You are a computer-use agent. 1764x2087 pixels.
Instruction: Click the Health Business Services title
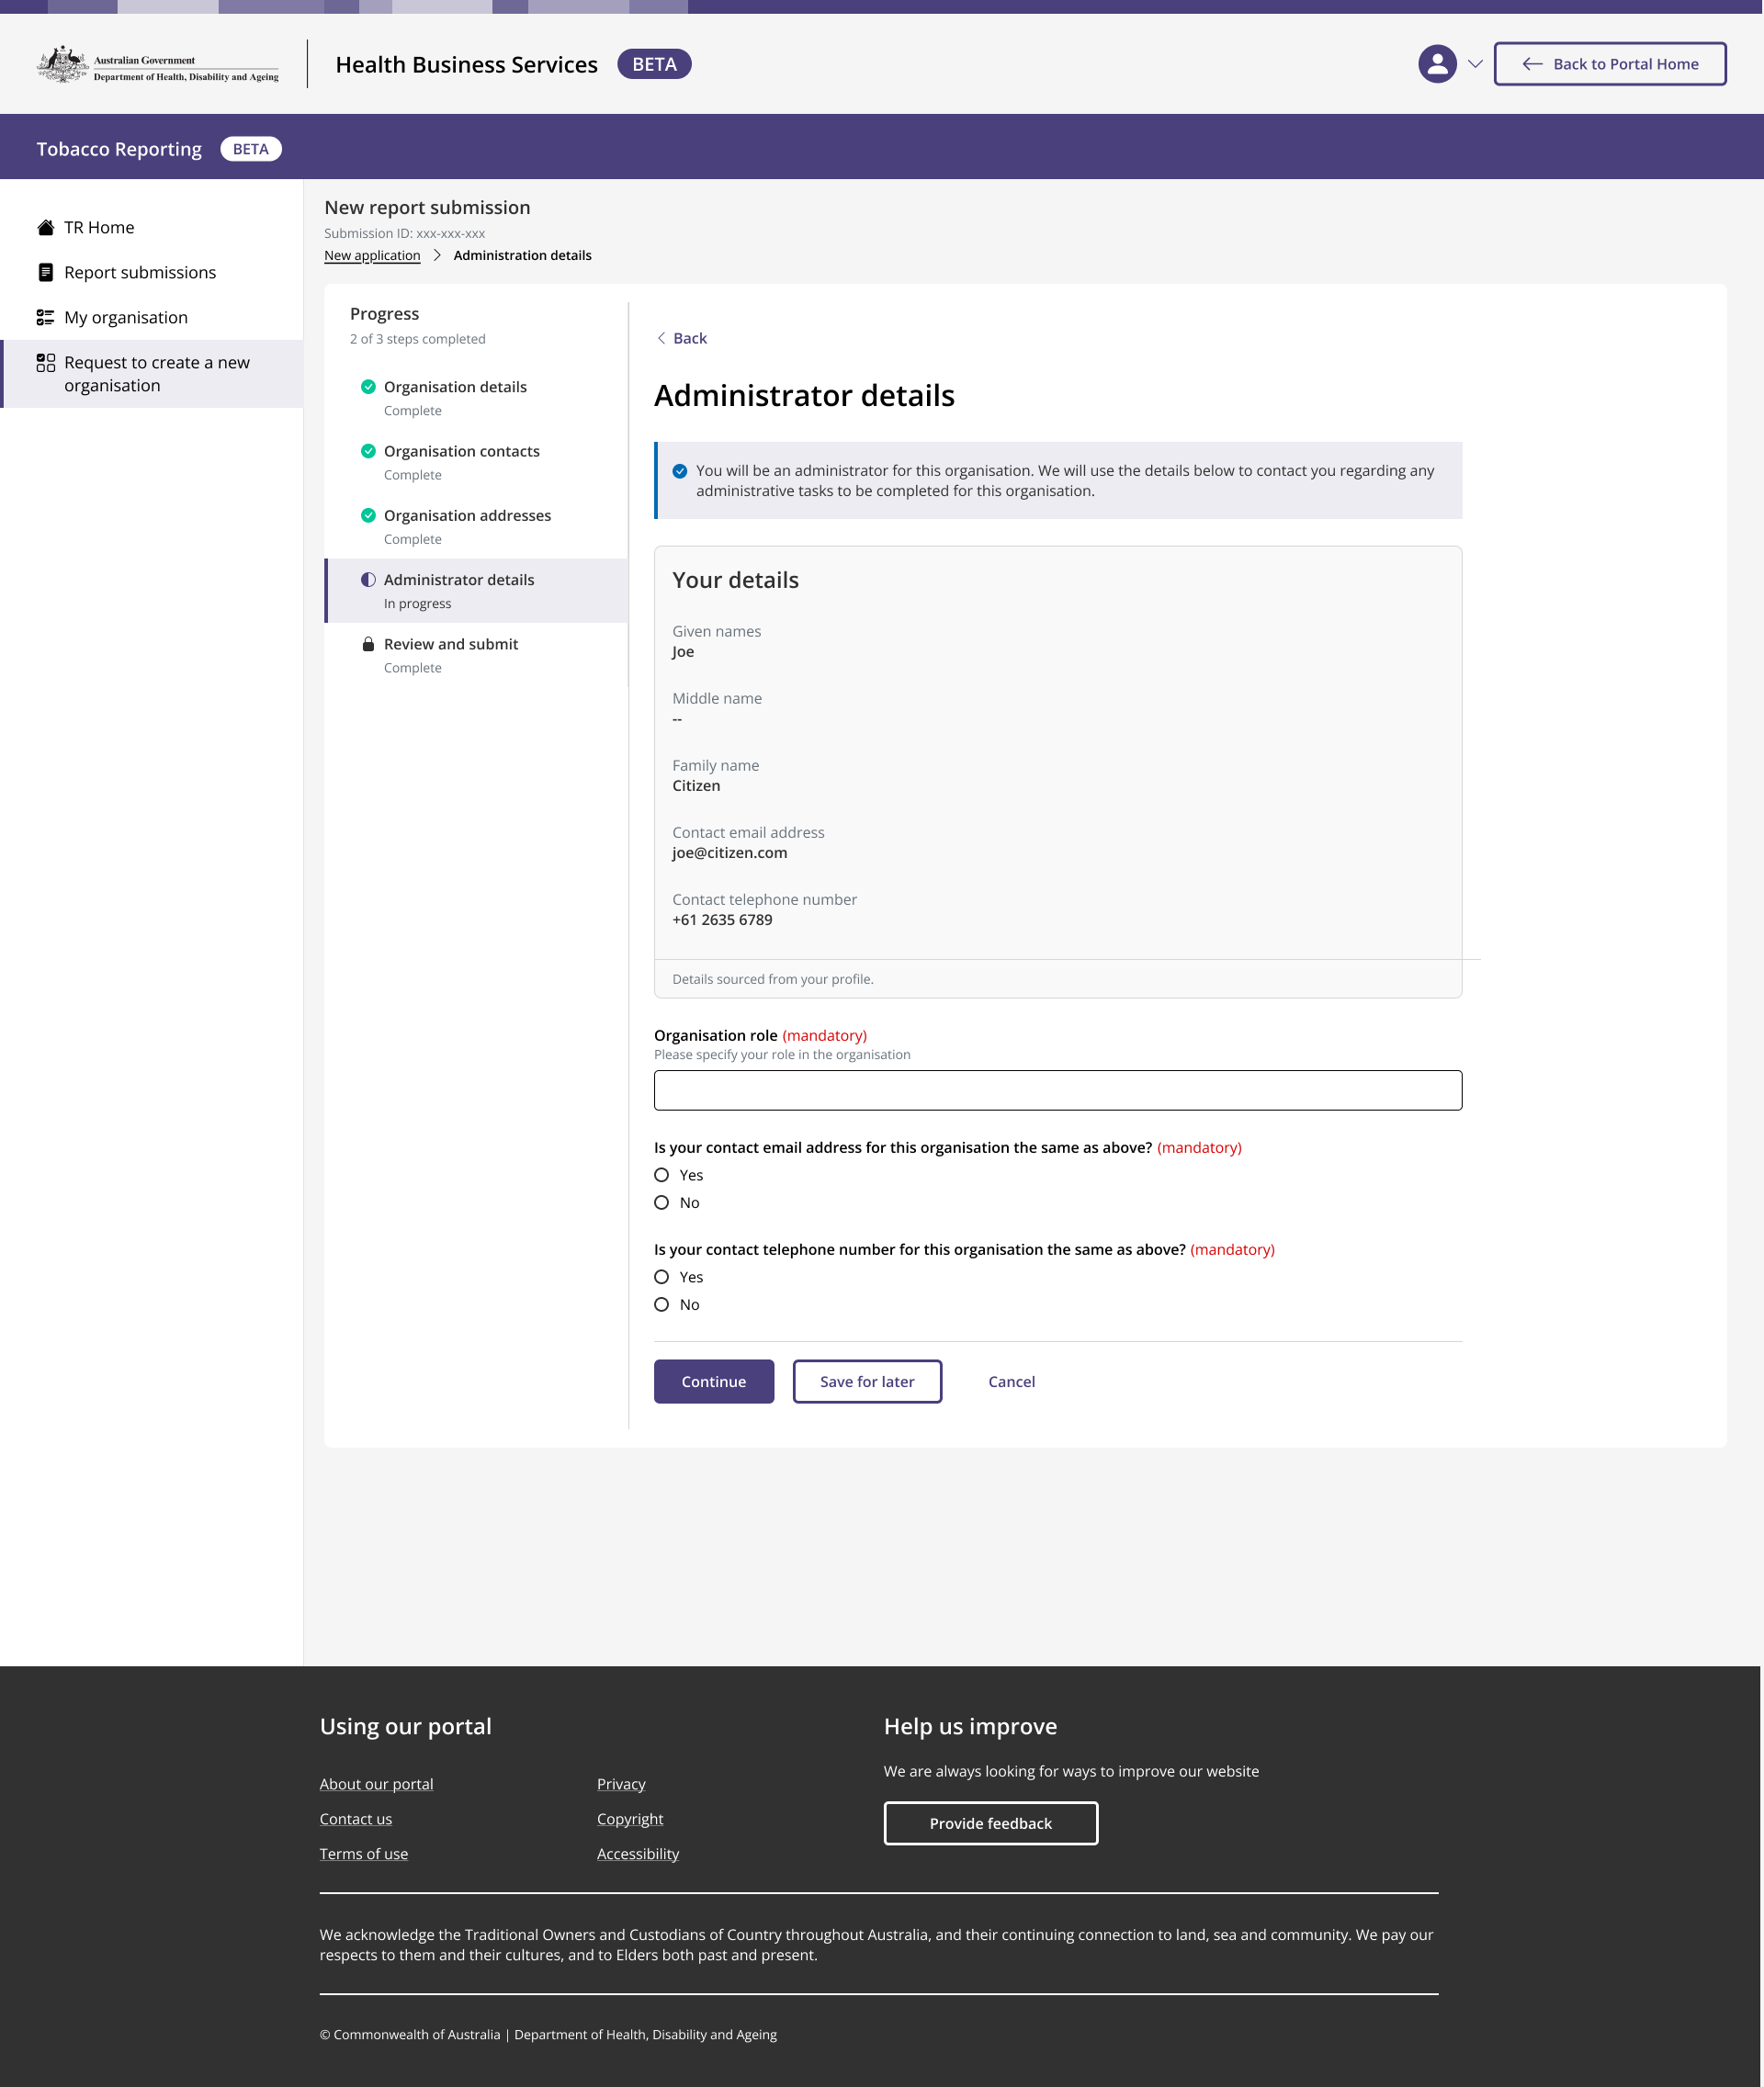click(x=466, y=64)
